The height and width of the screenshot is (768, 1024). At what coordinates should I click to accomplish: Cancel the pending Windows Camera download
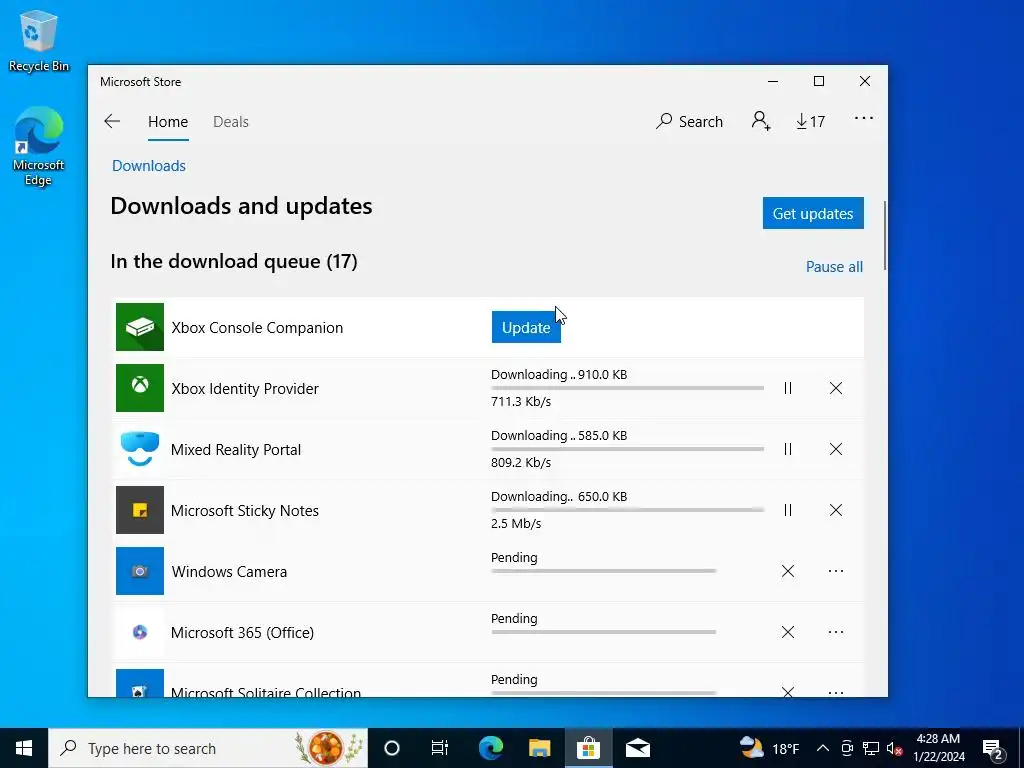click(788, 571)
